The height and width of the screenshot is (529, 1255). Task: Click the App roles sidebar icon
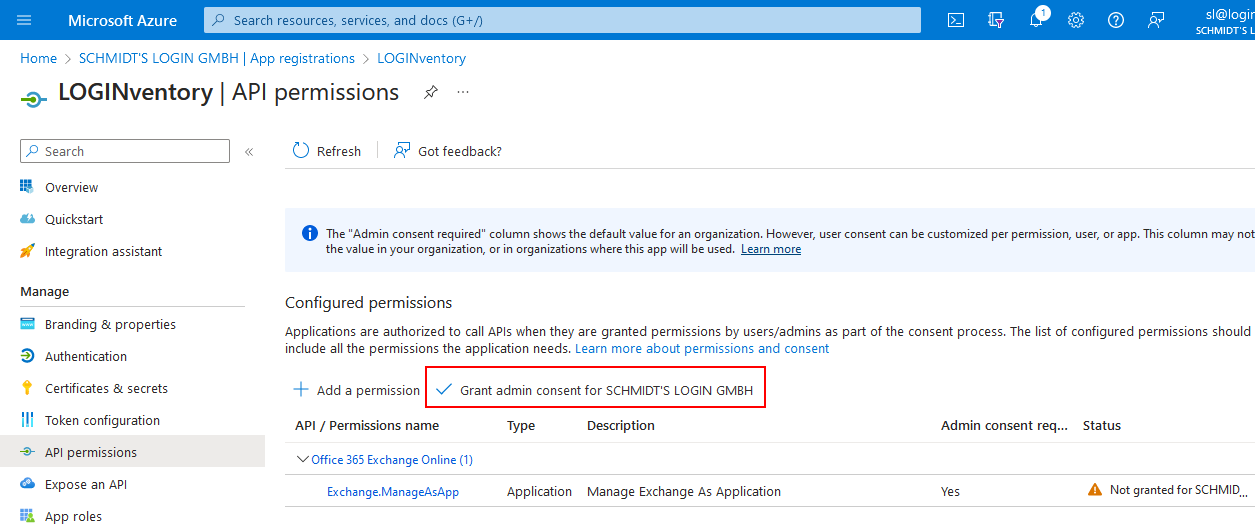27,516
